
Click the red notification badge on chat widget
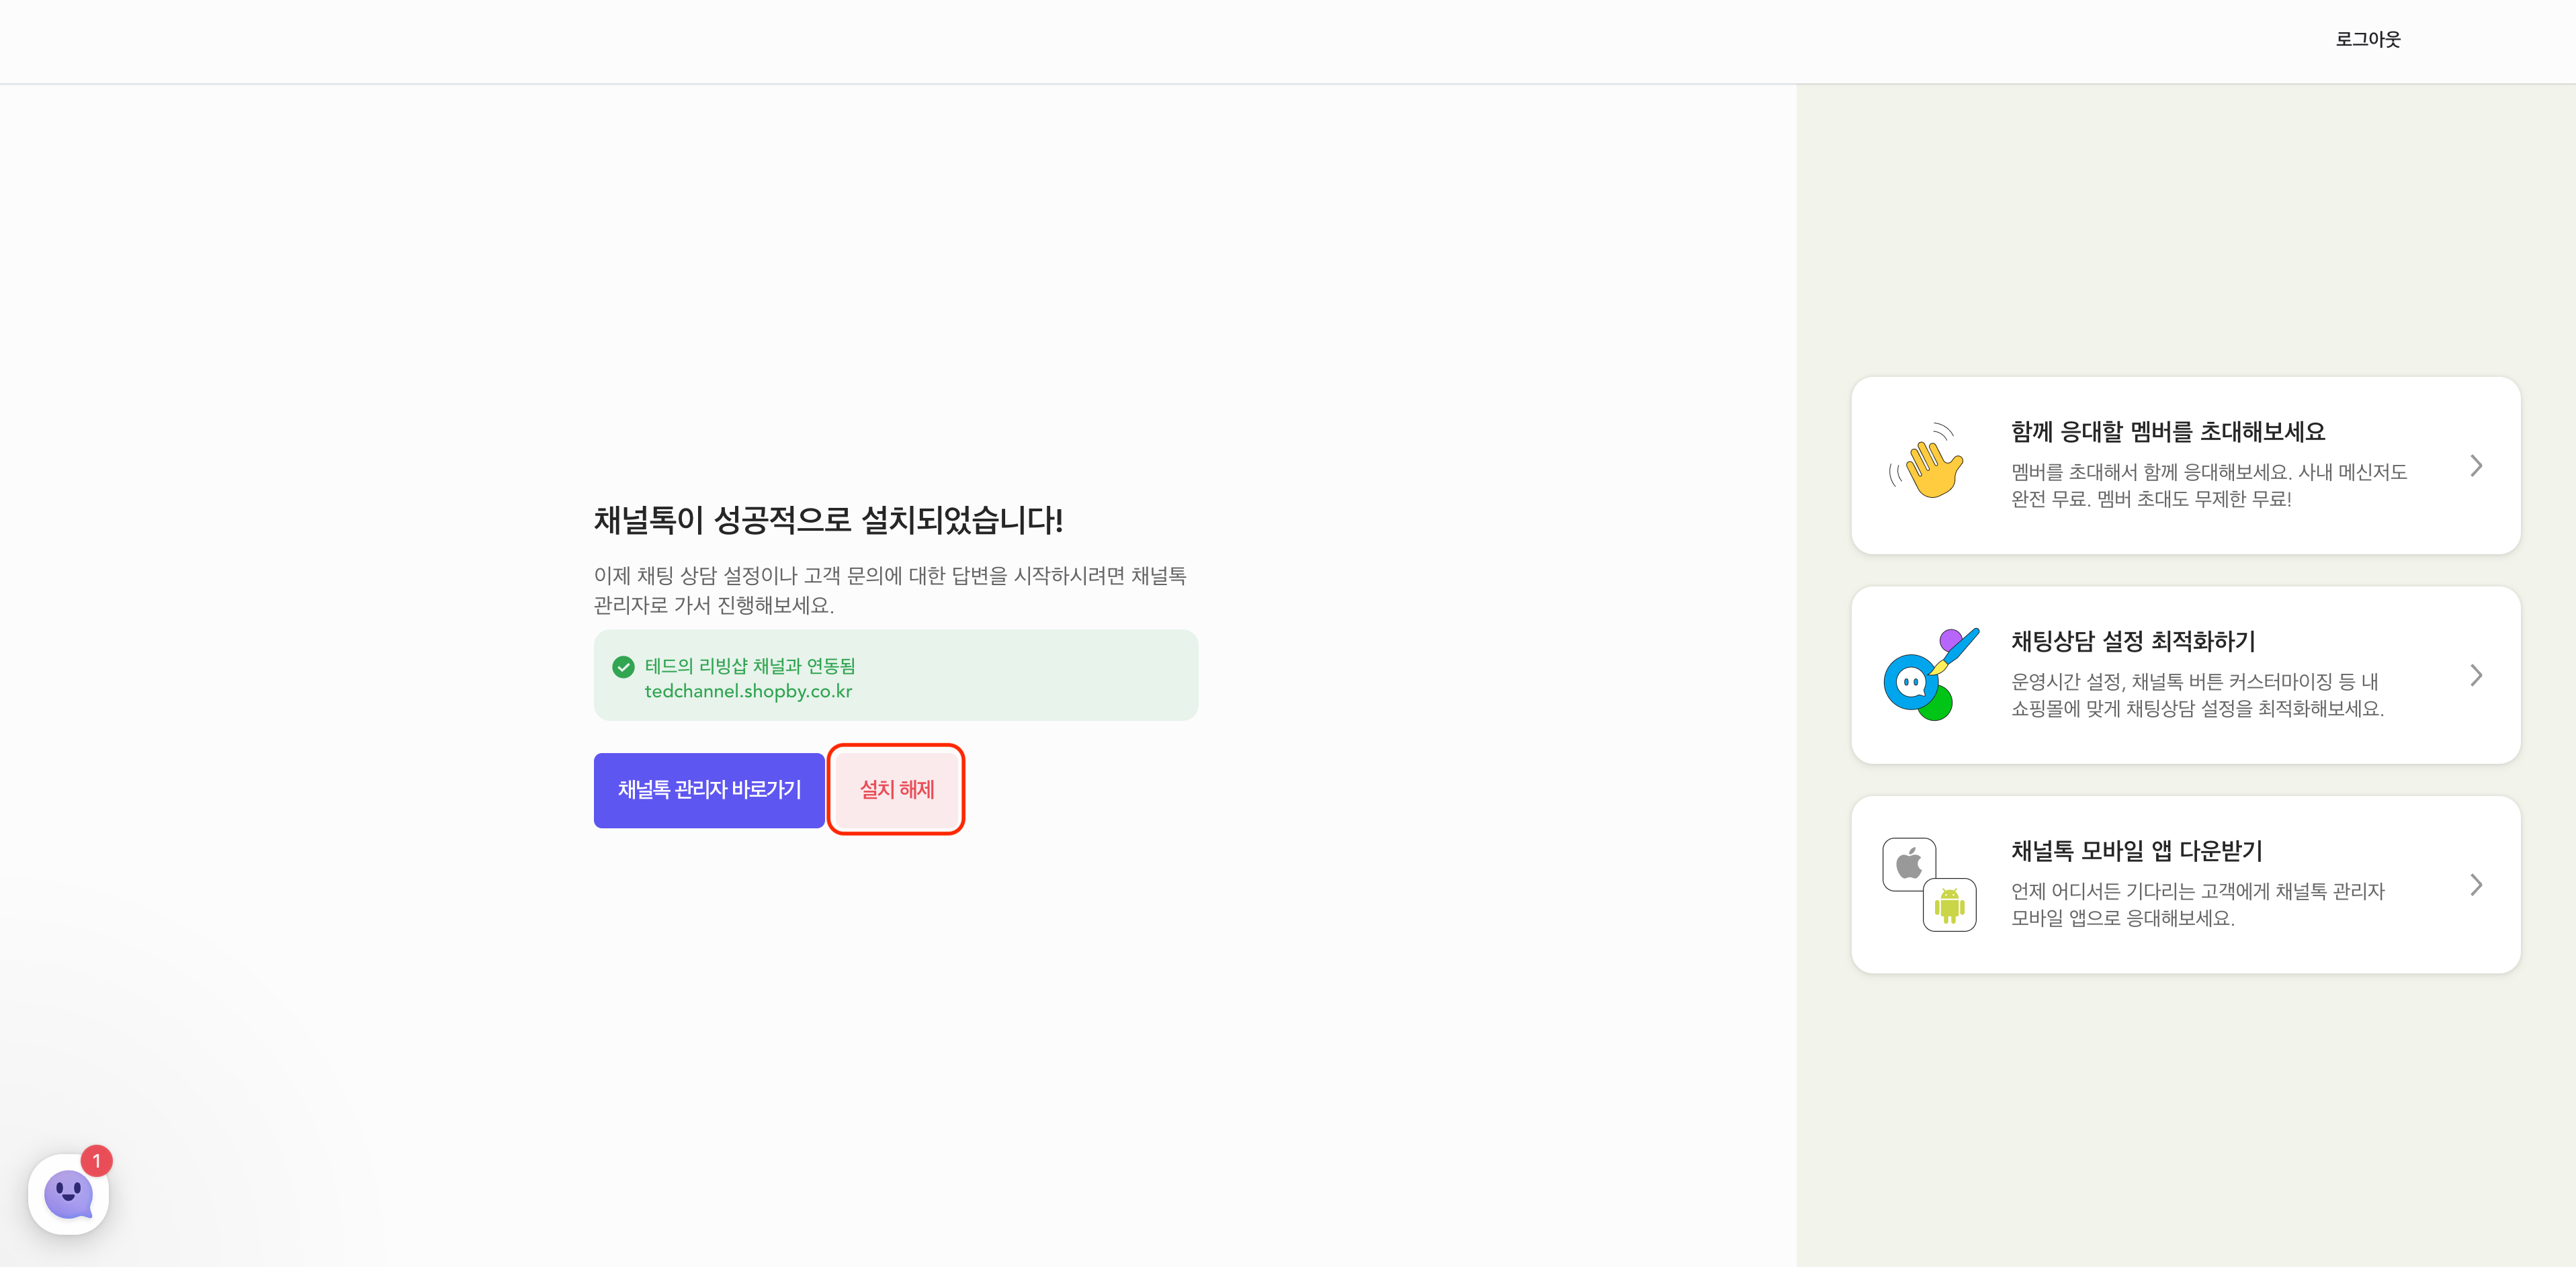click(x=96, y=1161)
